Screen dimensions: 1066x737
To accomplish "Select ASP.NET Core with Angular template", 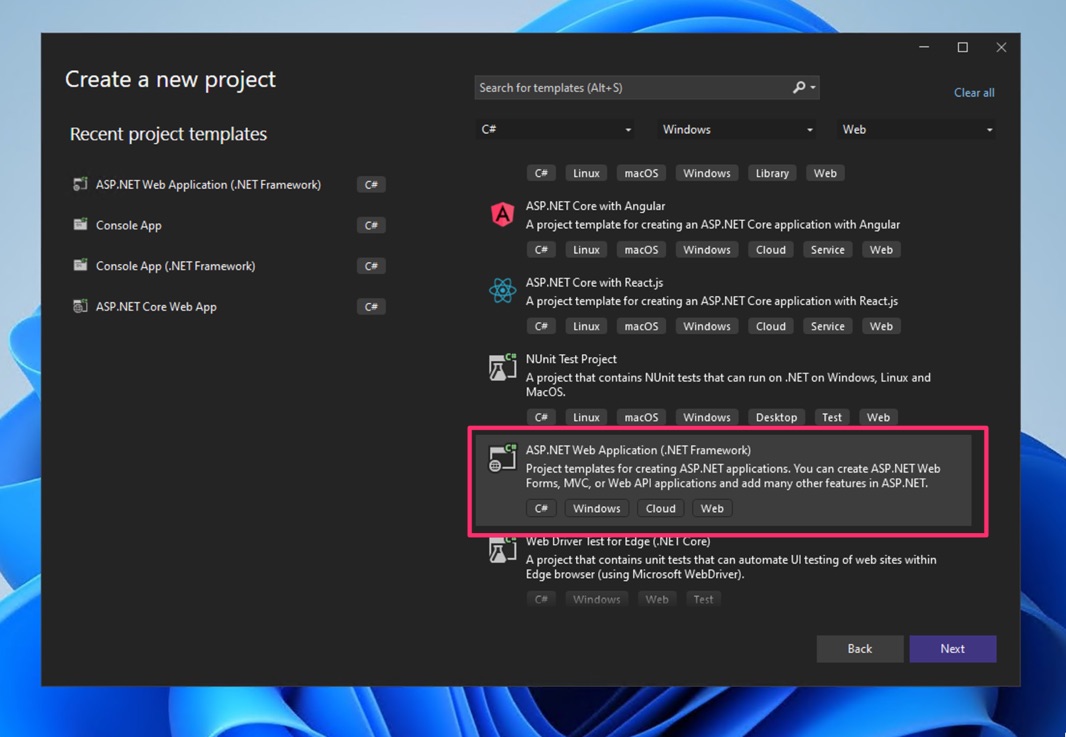I will 595,206.
